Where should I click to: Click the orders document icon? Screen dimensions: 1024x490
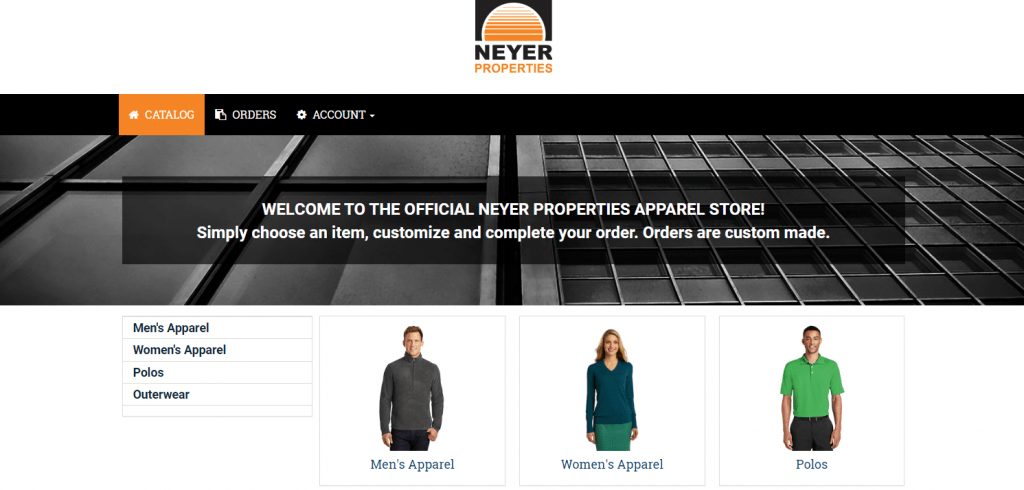(221, 115)
